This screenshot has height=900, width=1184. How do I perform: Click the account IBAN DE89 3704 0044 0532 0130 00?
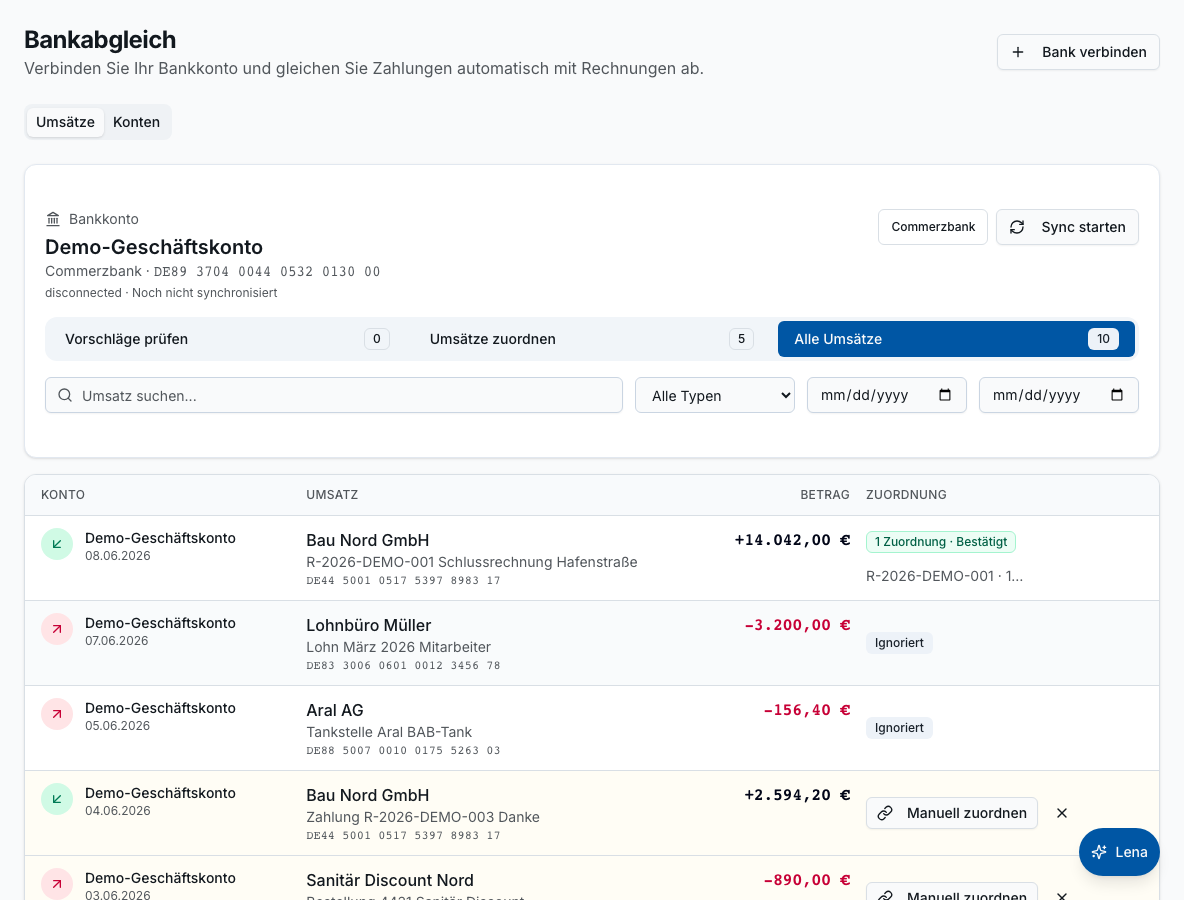(267, 272)
